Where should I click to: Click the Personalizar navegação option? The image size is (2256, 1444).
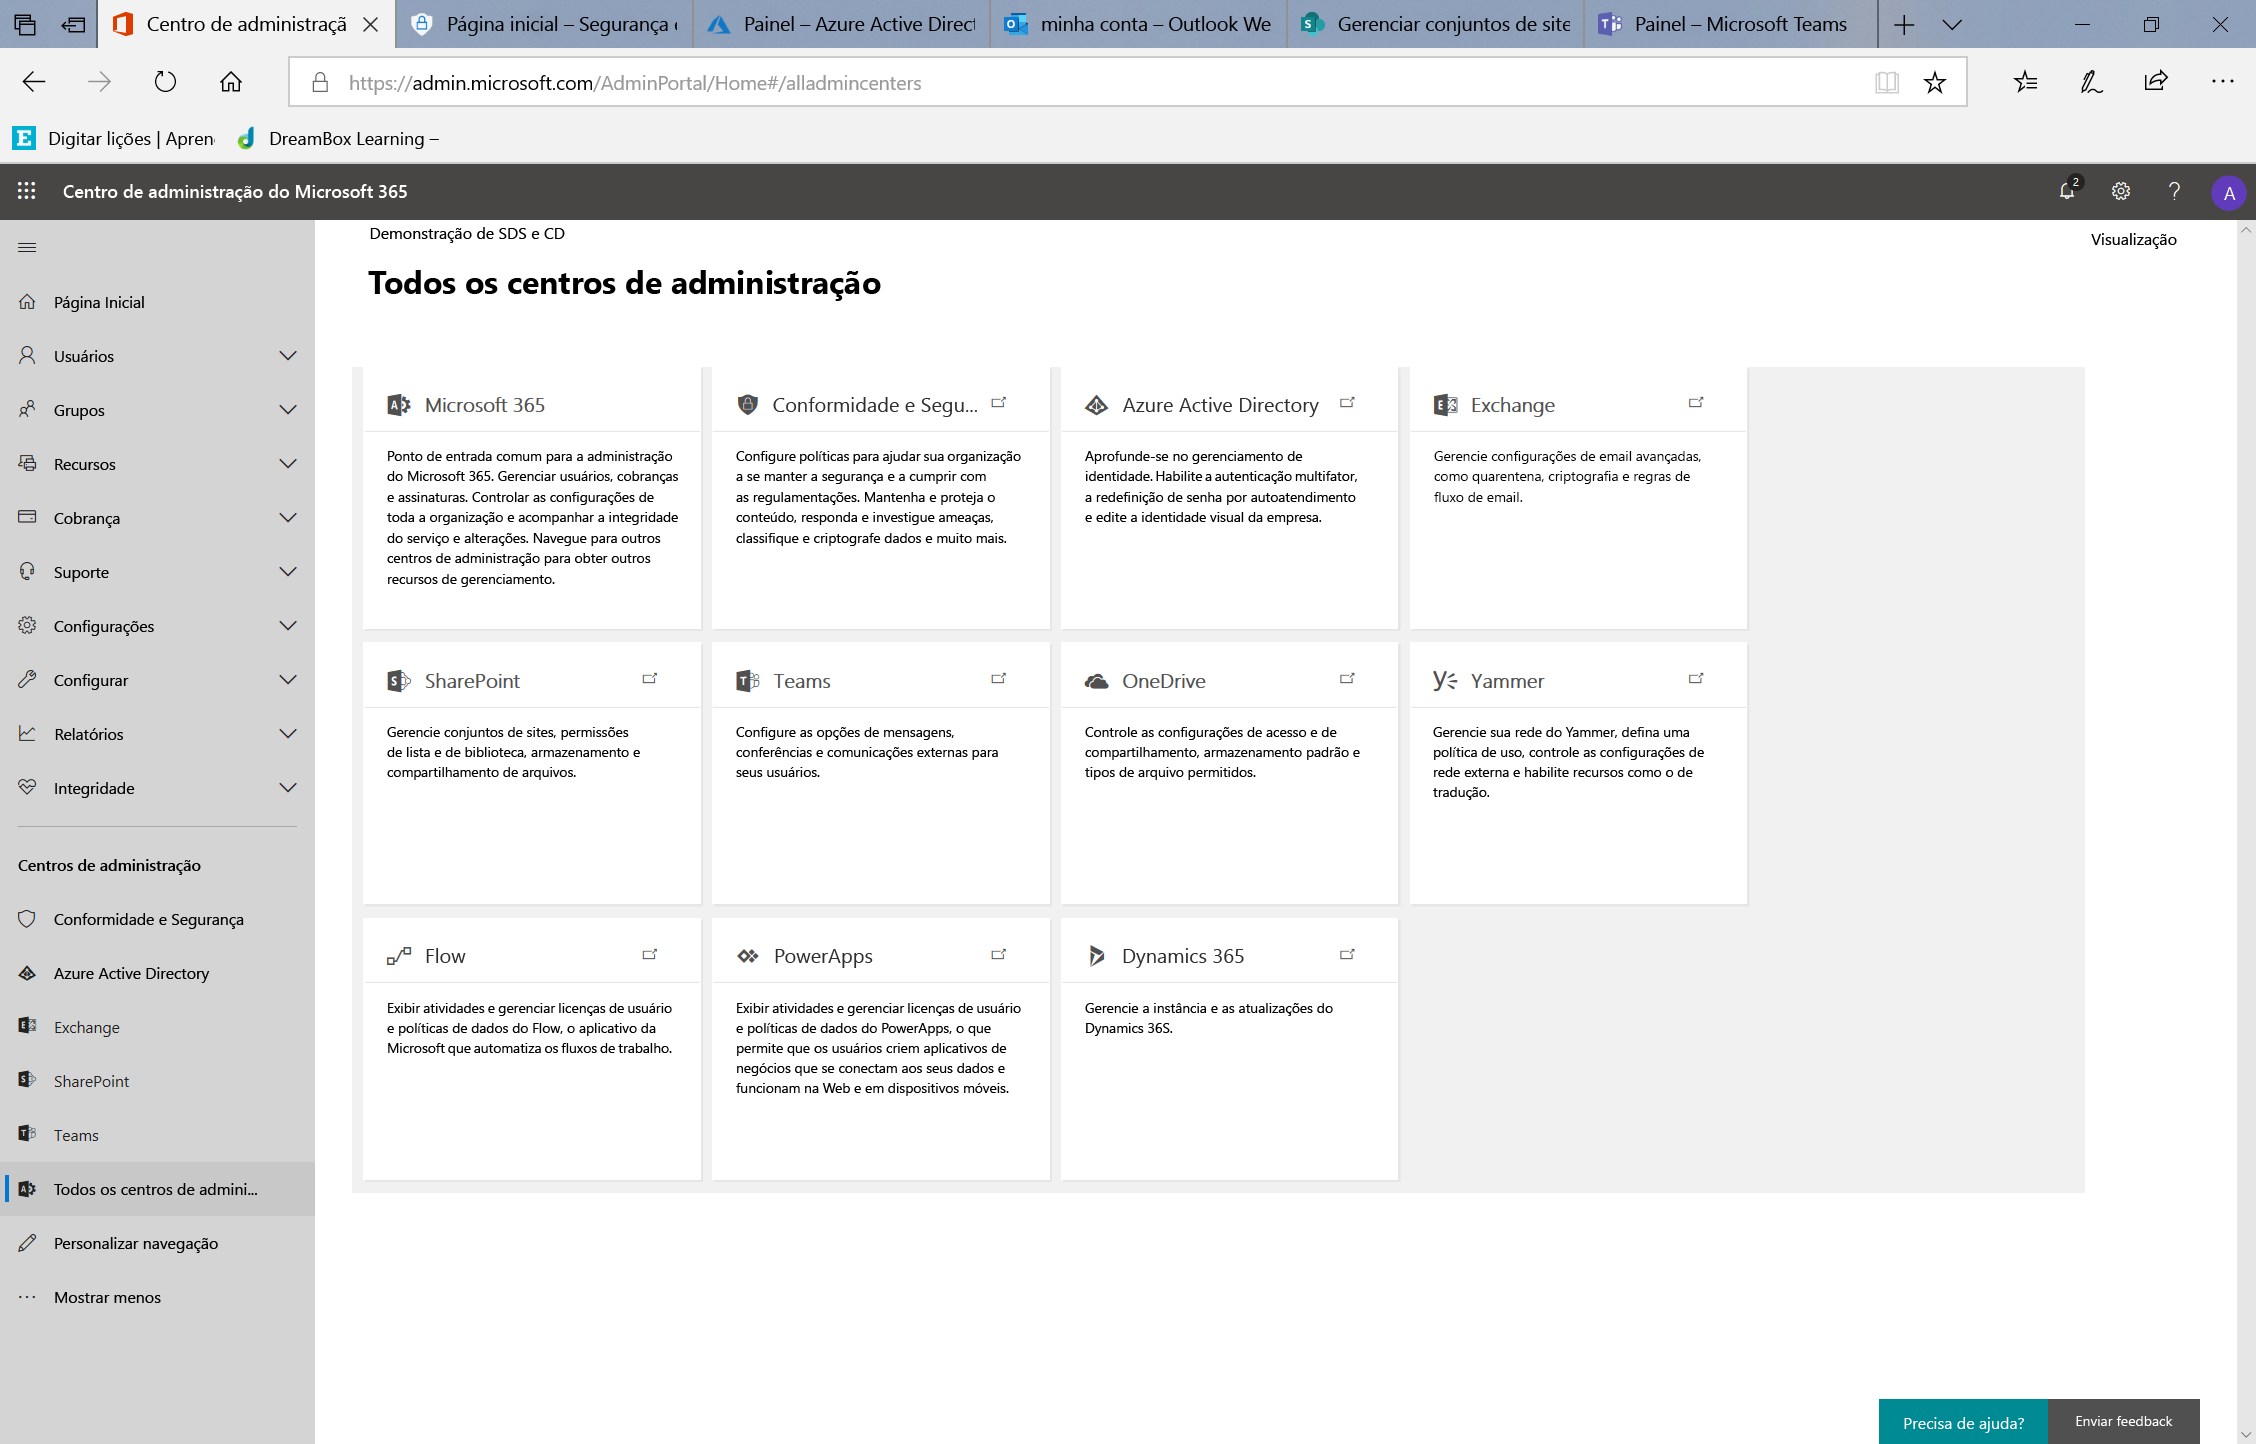(x=136, y=1242)
